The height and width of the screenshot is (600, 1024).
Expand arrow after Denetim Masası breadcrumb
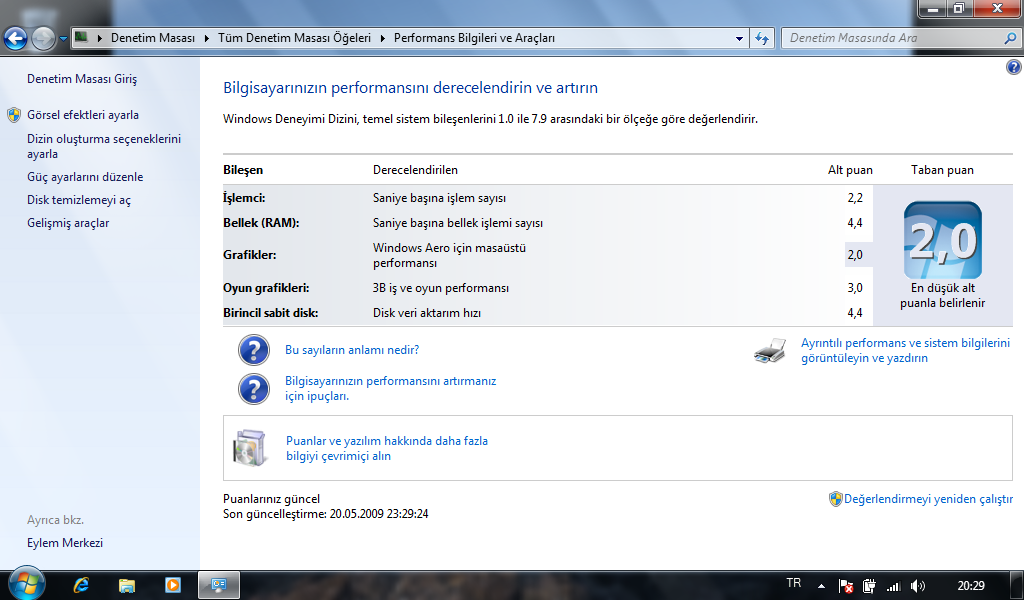pos(206,39)
